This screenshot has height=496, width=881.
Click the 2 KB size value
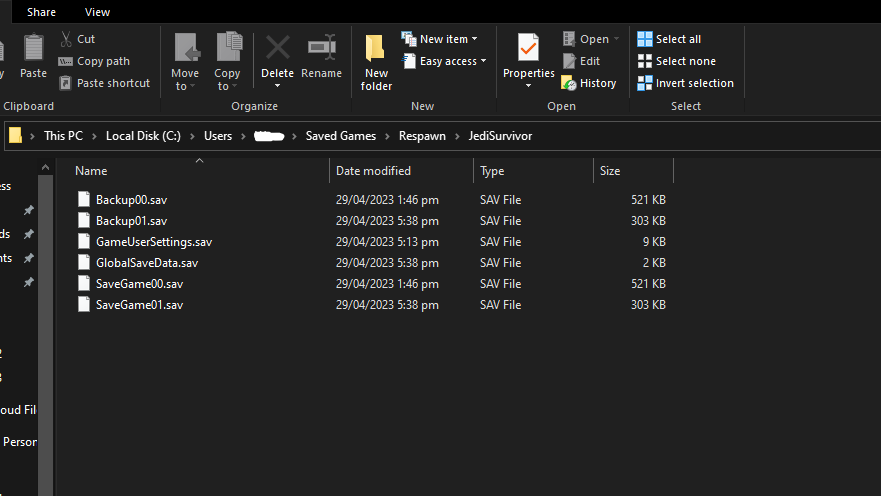click(x=654, y=262)
